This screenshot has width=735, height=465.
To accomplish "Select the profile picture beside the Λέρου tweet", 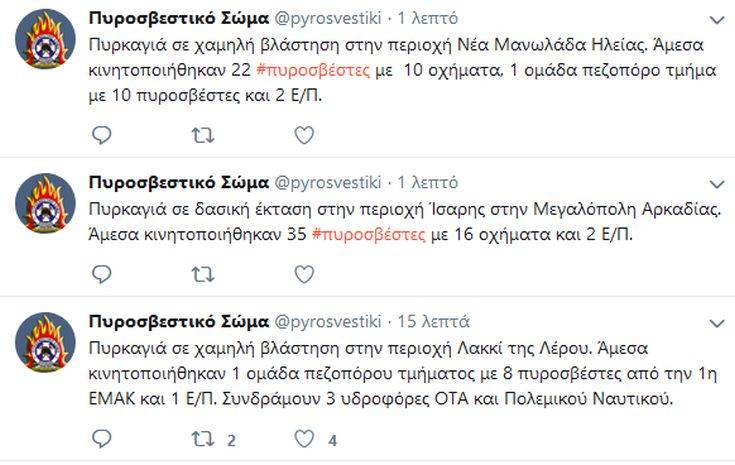I will click(x=45, y=345).
